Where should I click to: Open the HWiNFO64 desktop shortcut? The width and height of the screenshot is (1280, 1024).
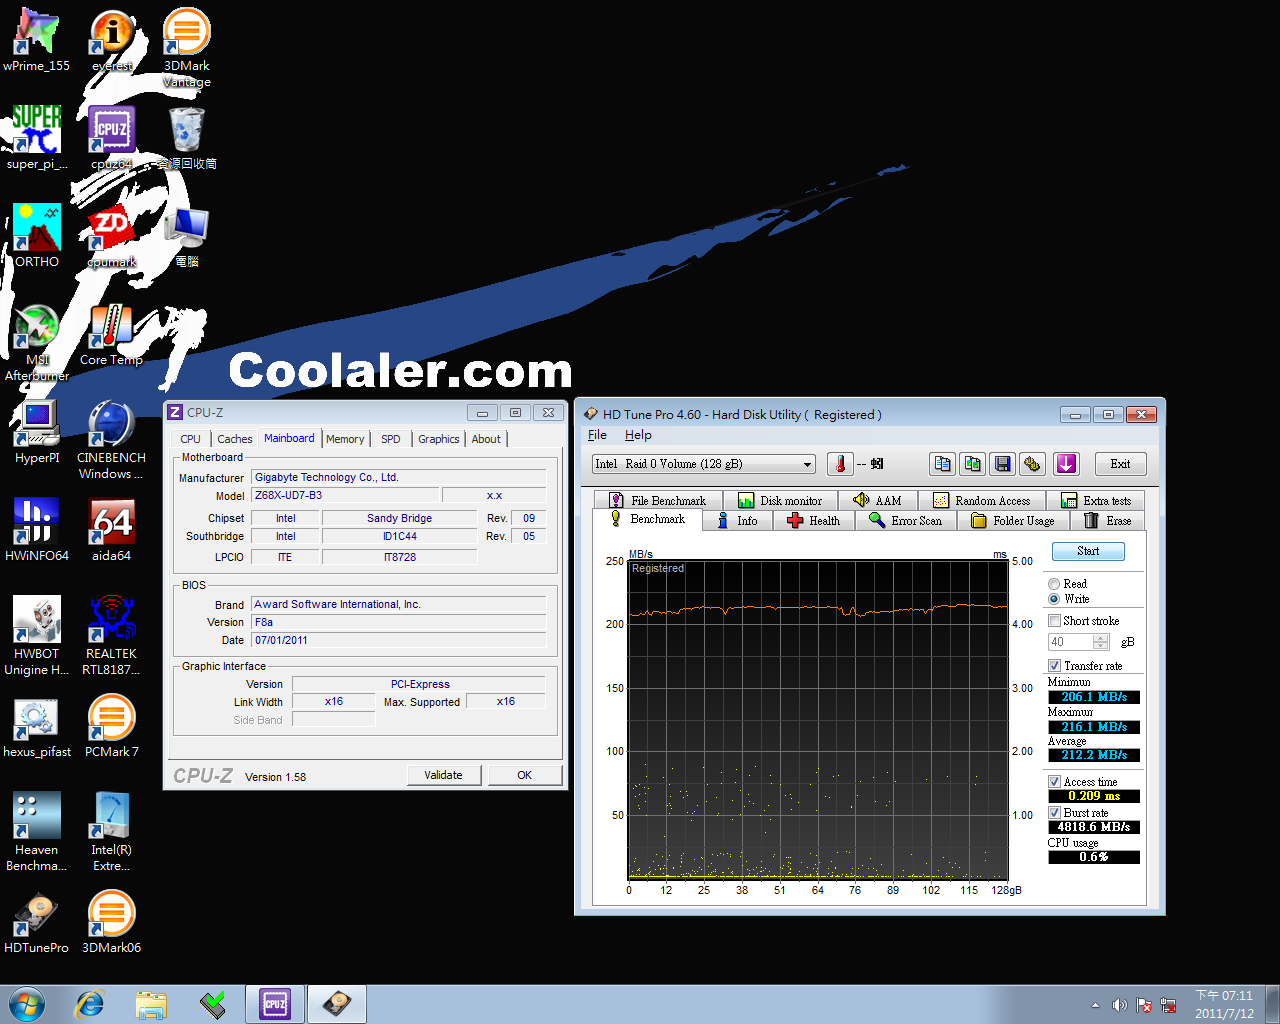37,530
